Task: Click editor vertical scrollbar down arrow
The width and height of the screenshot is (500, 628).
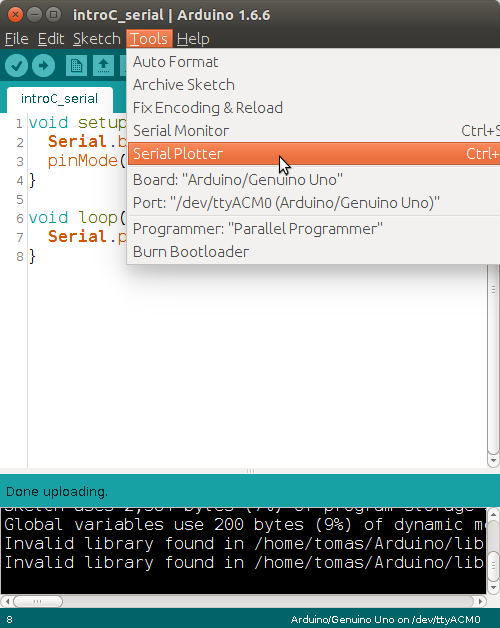Action: (493, 461)
